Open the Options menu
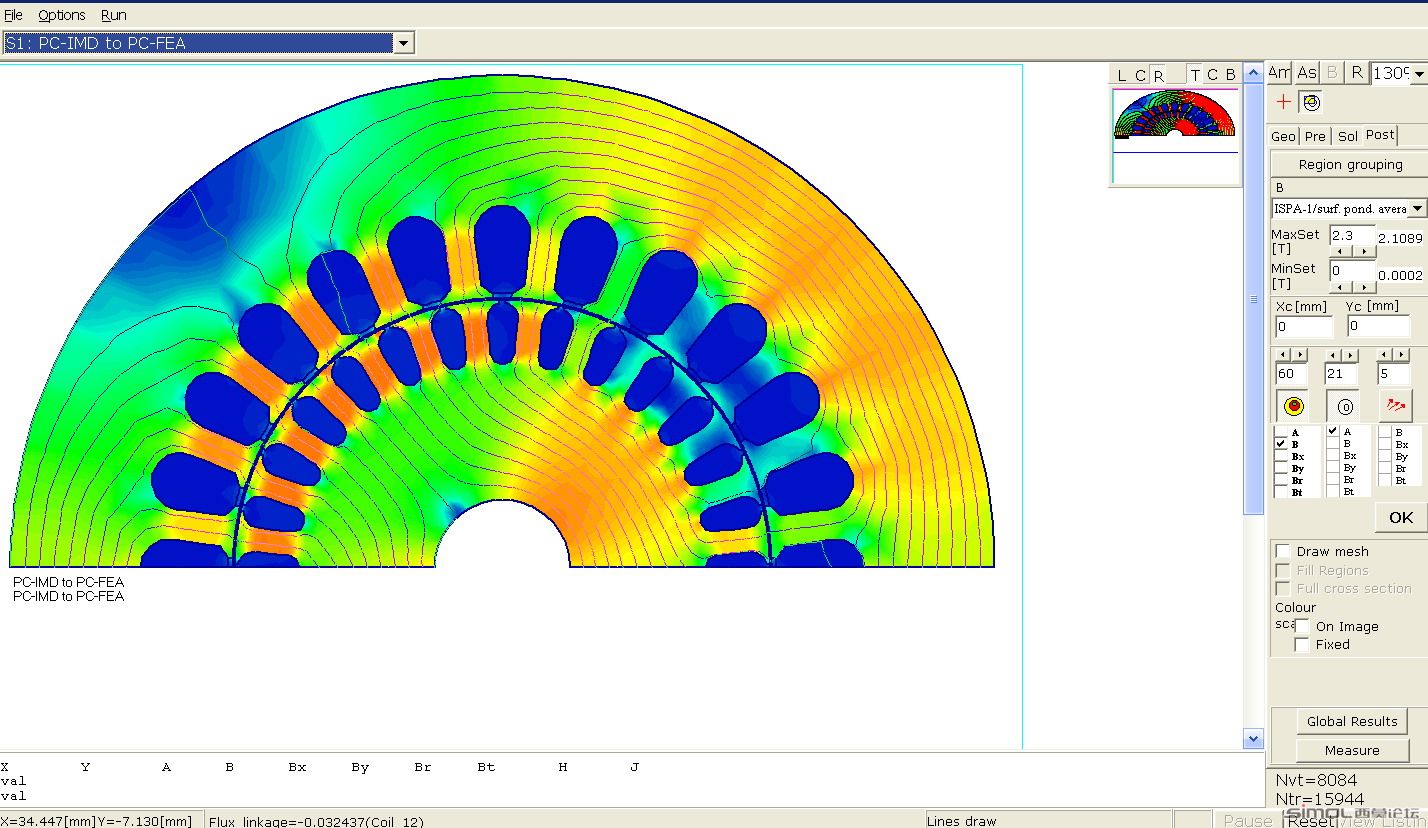 [x=62, y=15]
